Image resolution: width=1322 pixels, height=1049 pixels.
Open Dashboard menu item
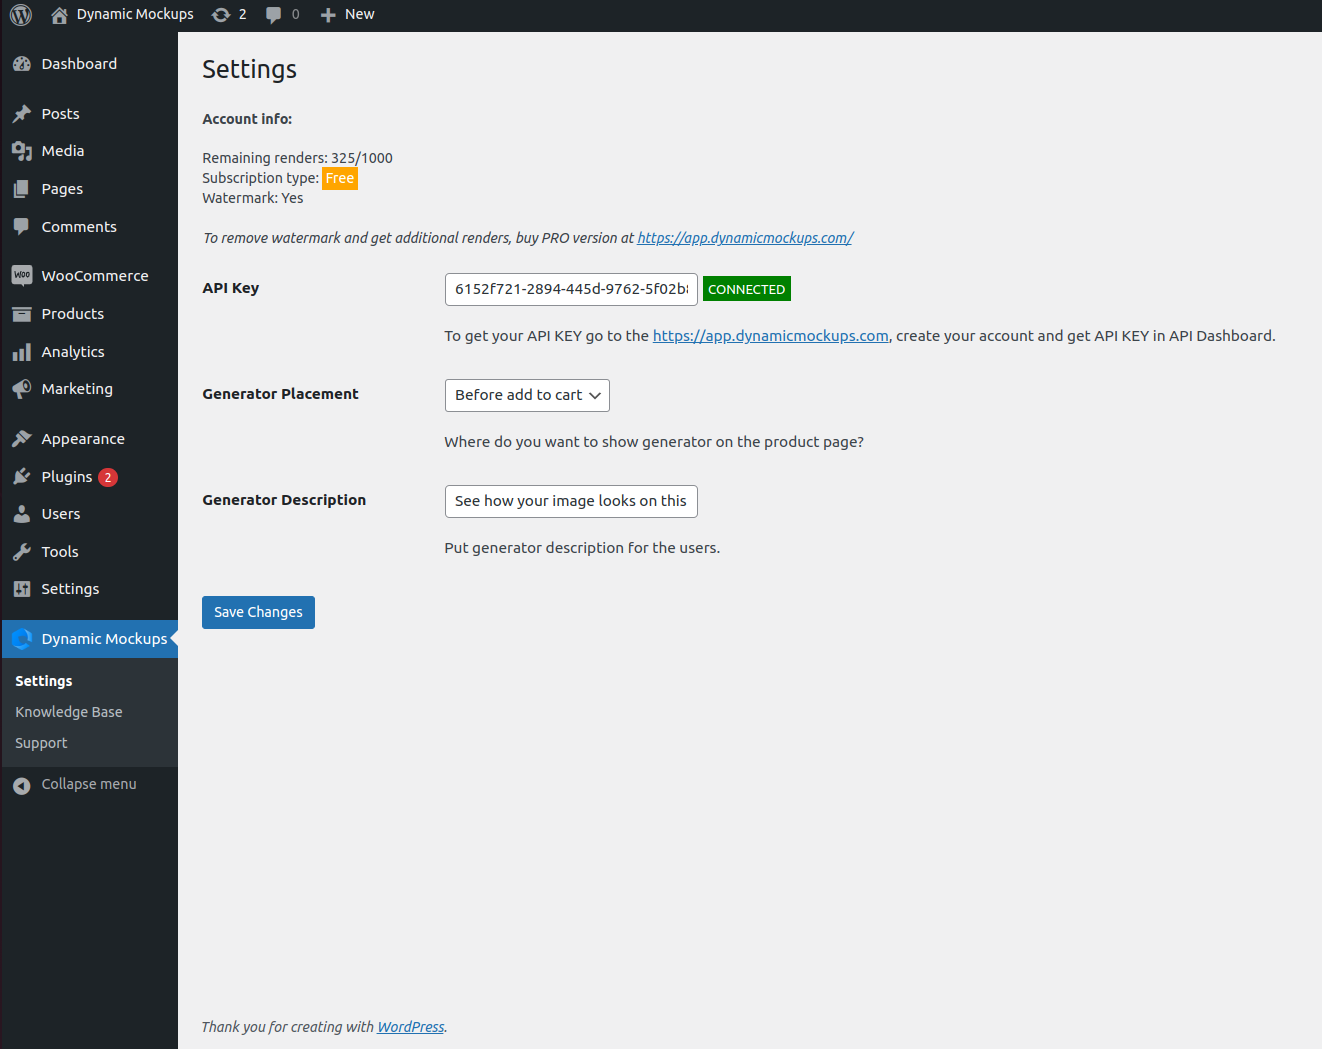89,64
